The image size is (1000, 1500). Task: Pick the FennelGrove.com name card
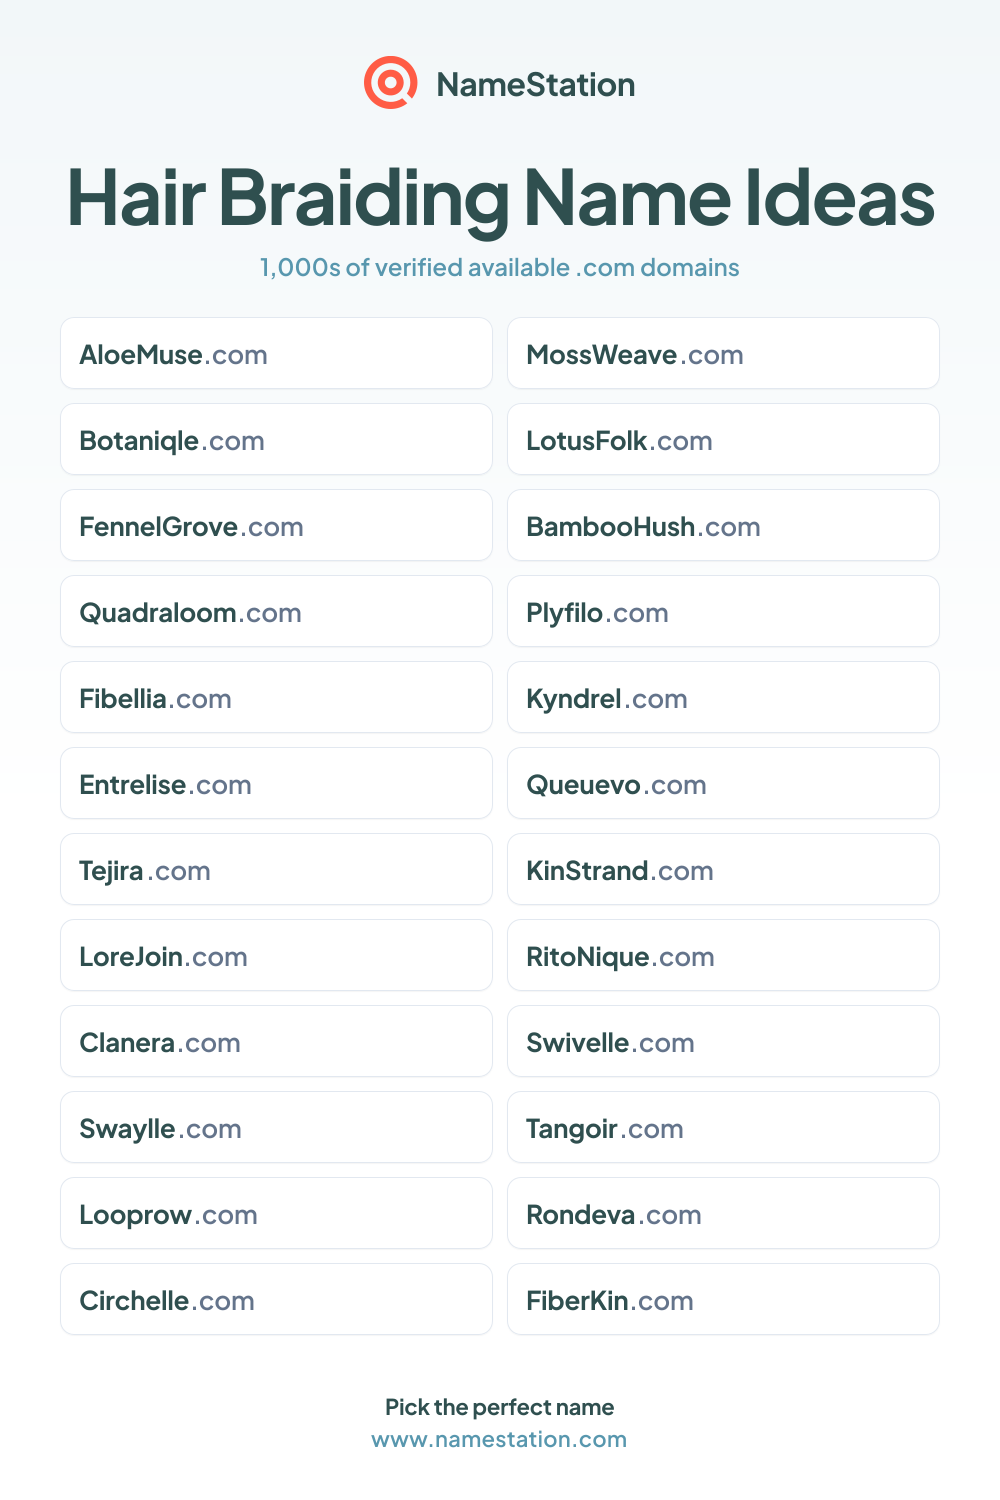click(x=276, y=525)
